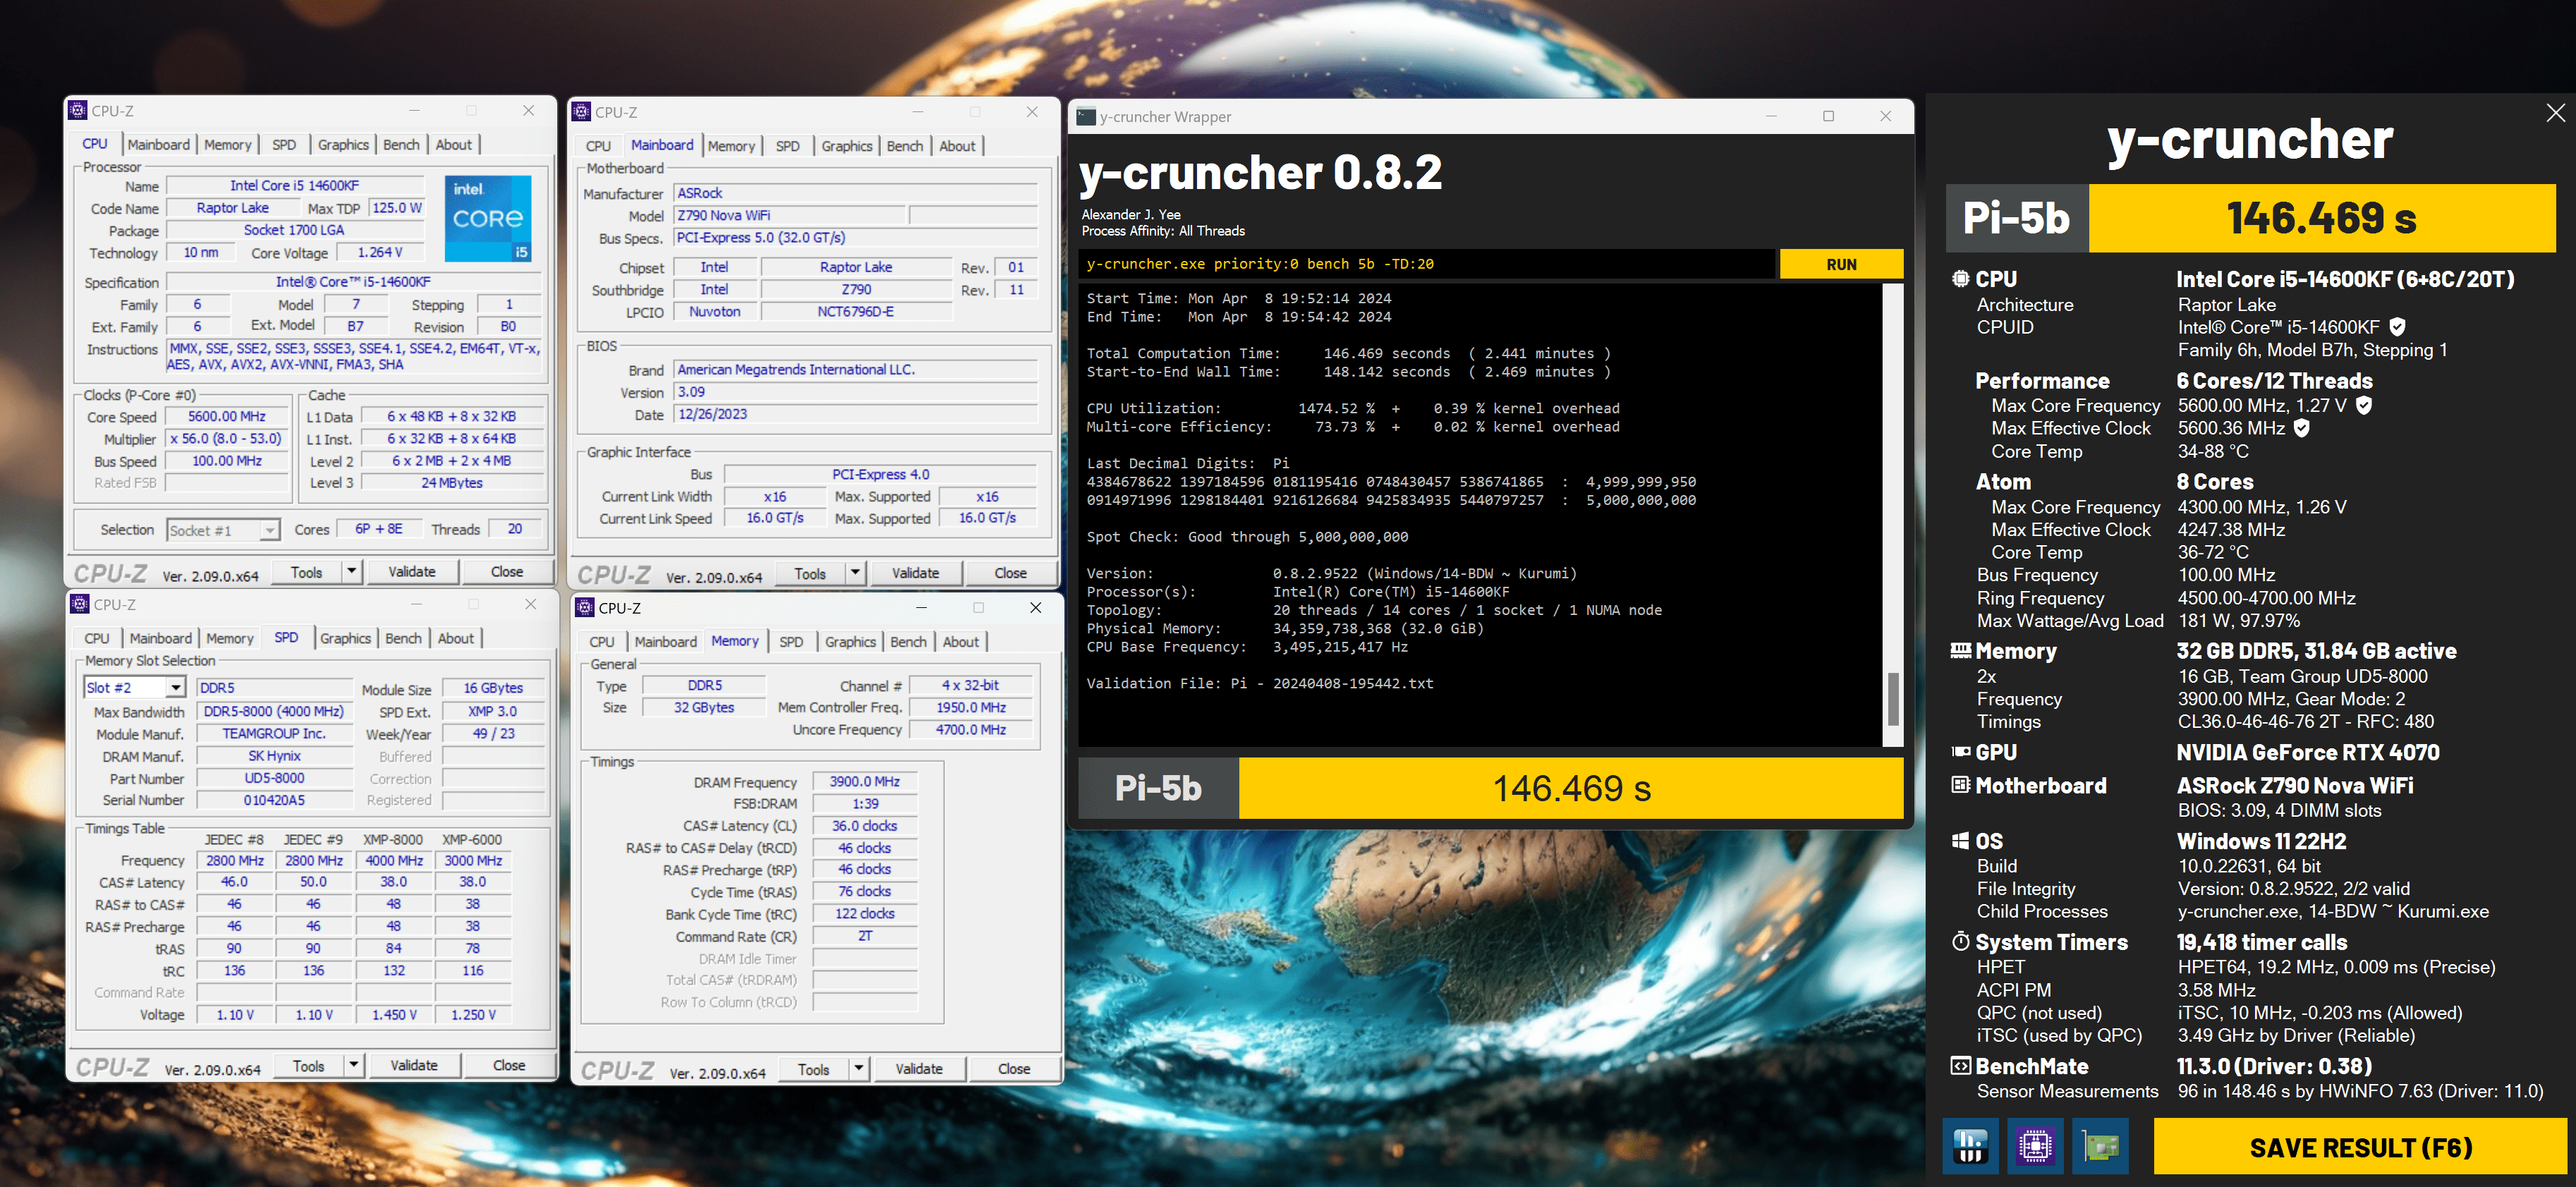2576x1187 pixels.
Task: Click the DRAM Frequency 3900.0 MHz value
Action: [x=864, y=782]
